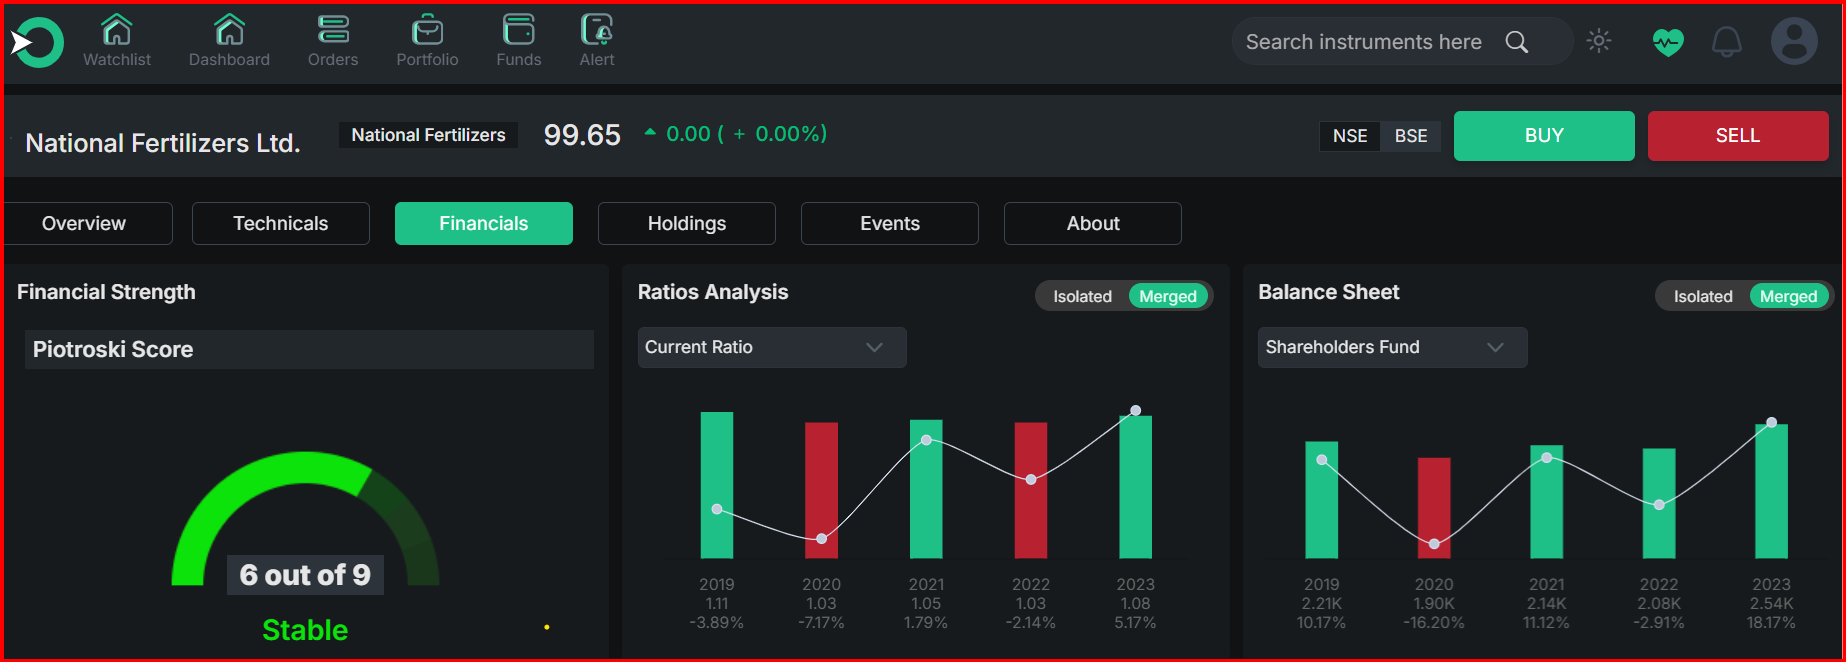Click the 1.11 ratio value for 2019
This screenshot has height=662, width=1846.
point(717,603)
